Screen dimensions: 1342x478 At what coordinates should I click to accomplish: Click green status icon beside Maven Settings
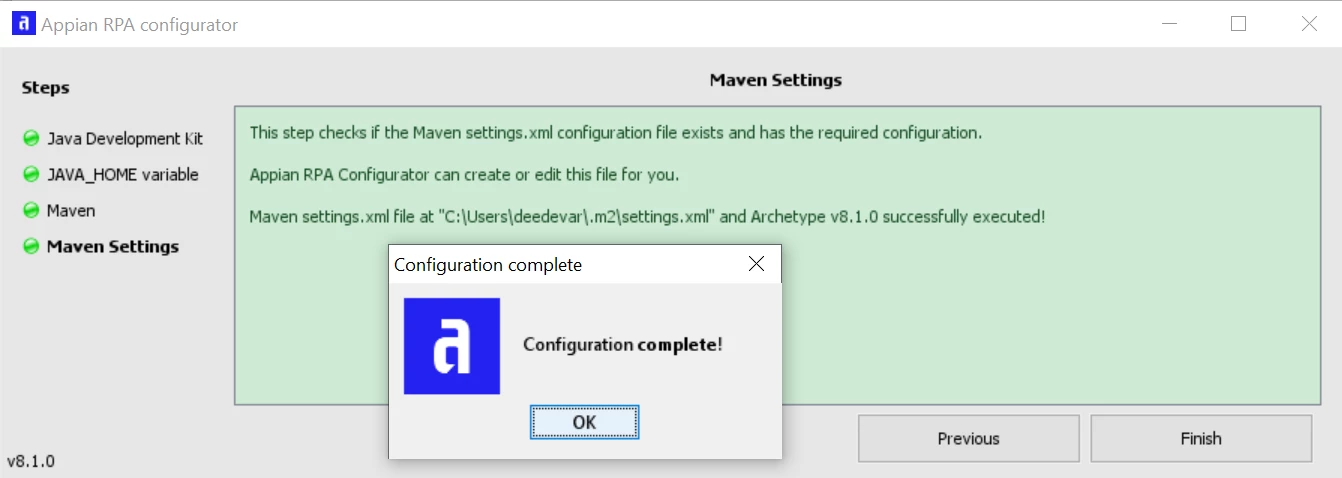pos(31,246)
